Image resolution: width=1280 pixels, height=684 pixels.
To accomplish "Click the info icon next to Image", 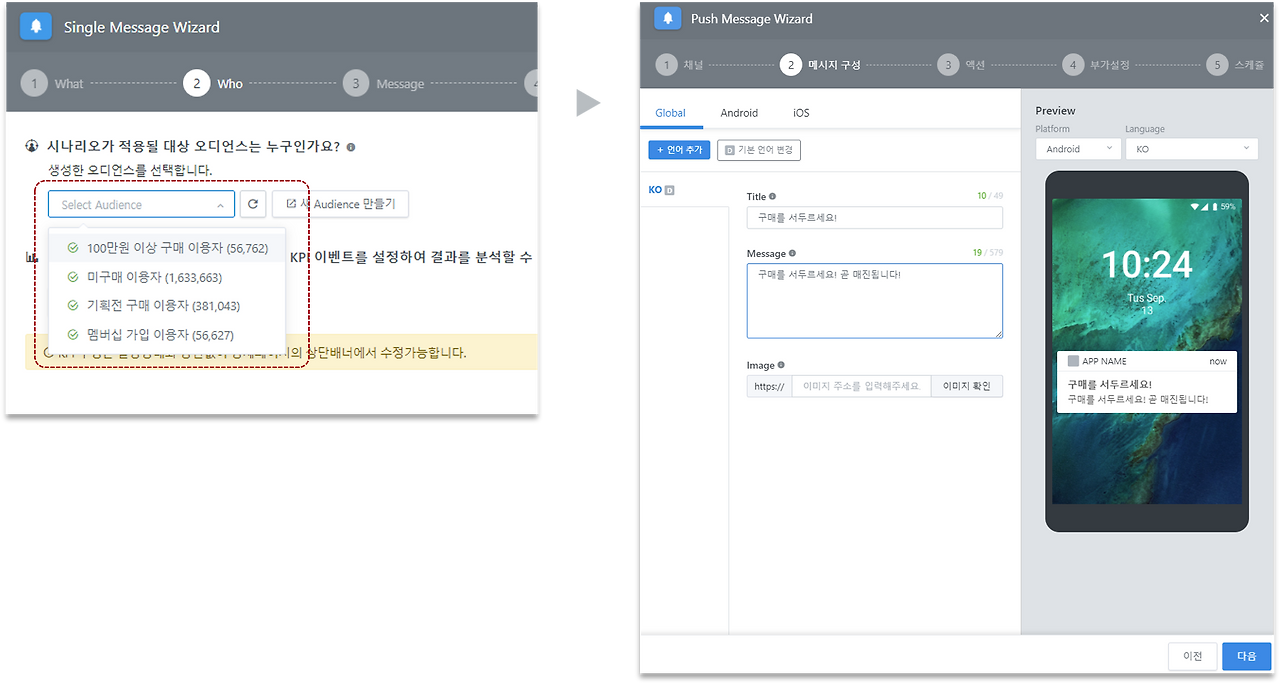I will [x=781, y=366].
